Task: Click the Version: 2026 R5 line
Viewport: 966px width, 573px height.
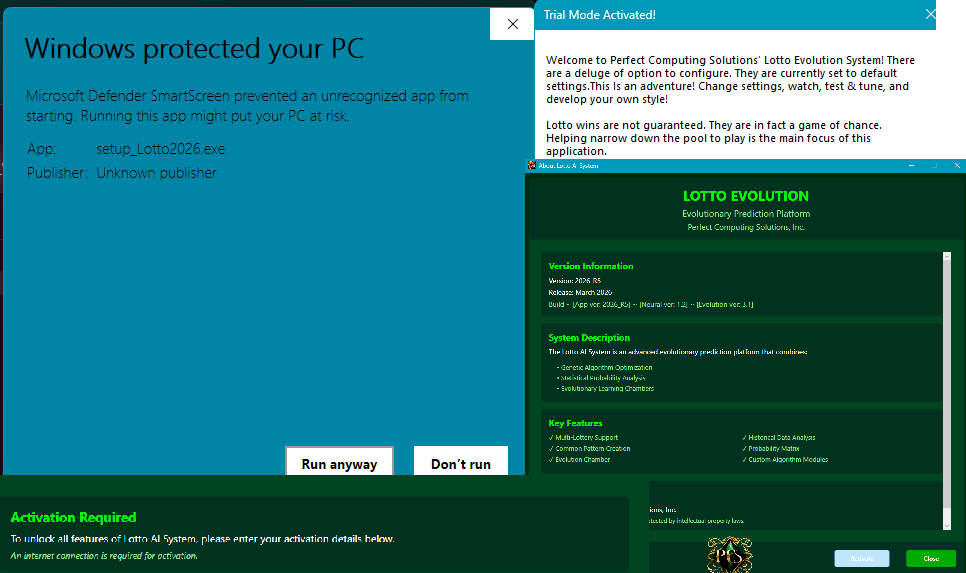Action: 575,280
